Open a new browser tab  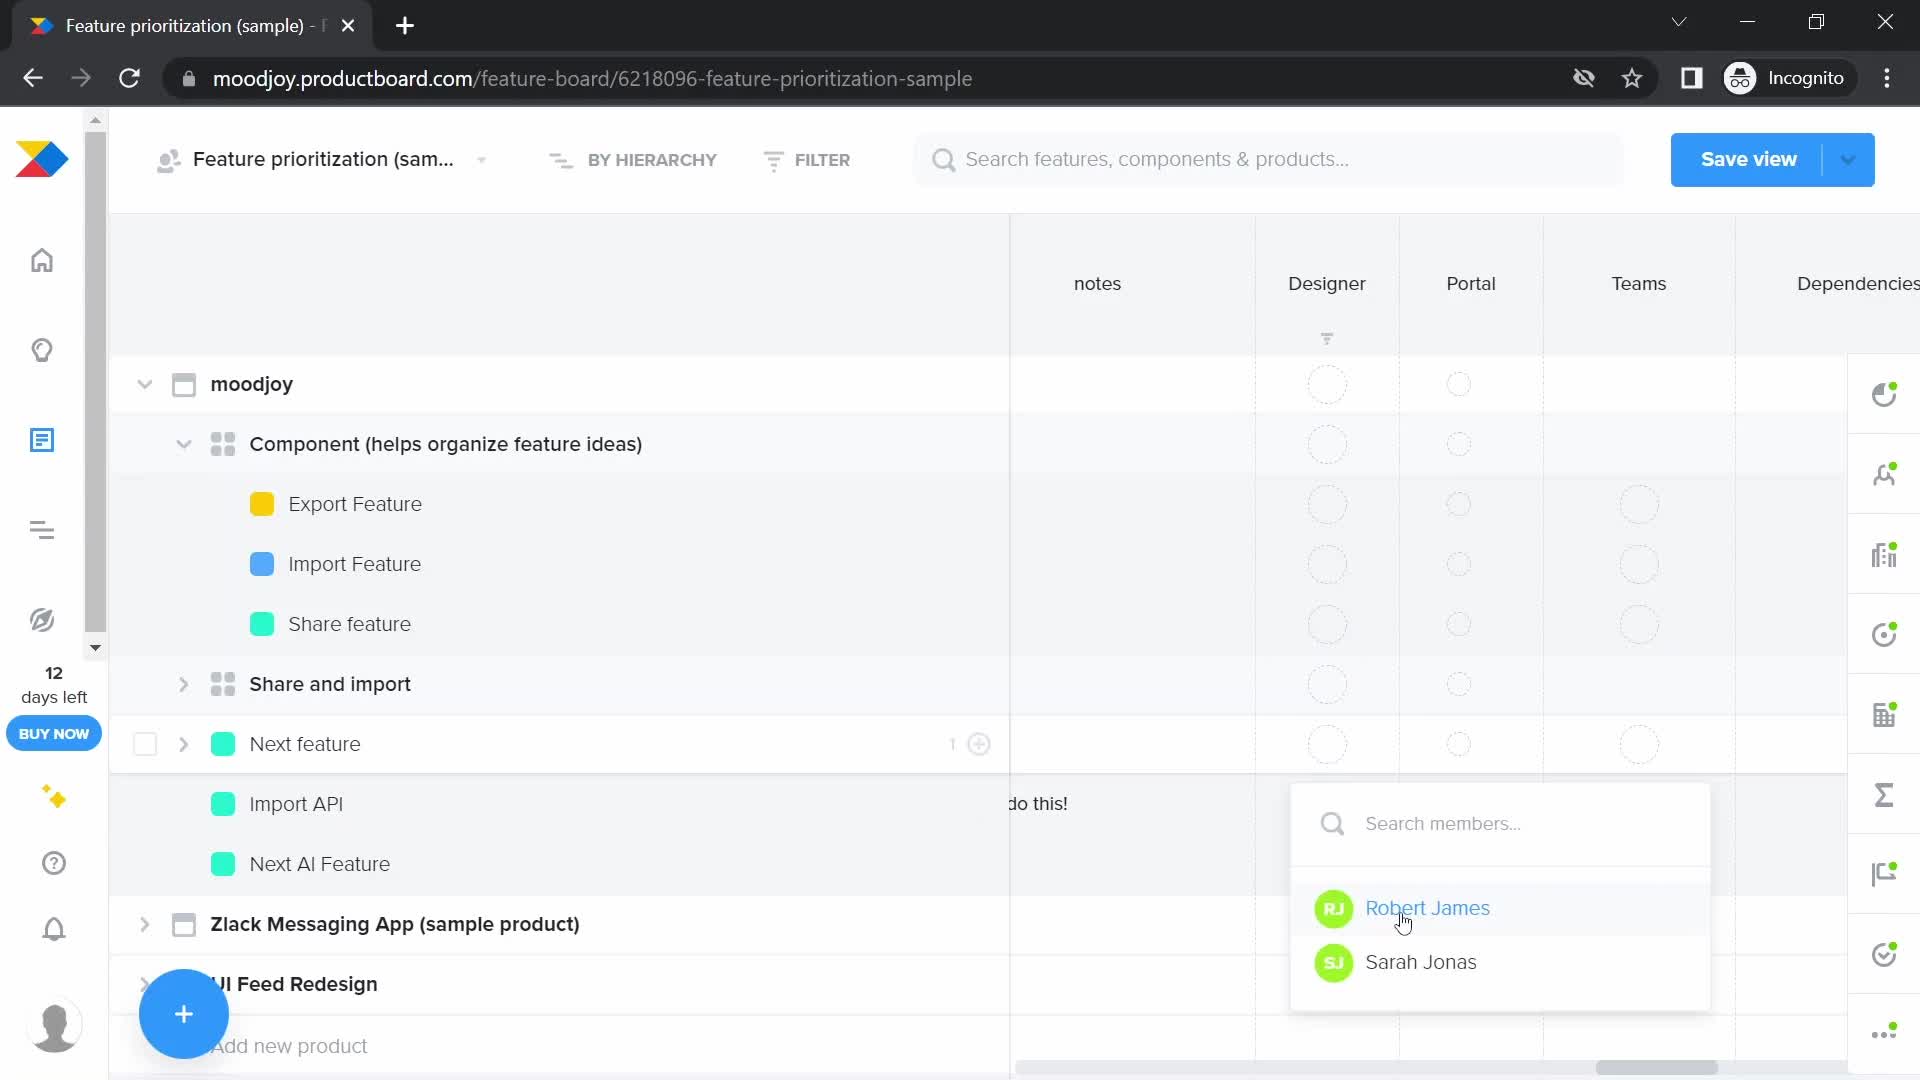pyautogui.click(x=405, y=26)
